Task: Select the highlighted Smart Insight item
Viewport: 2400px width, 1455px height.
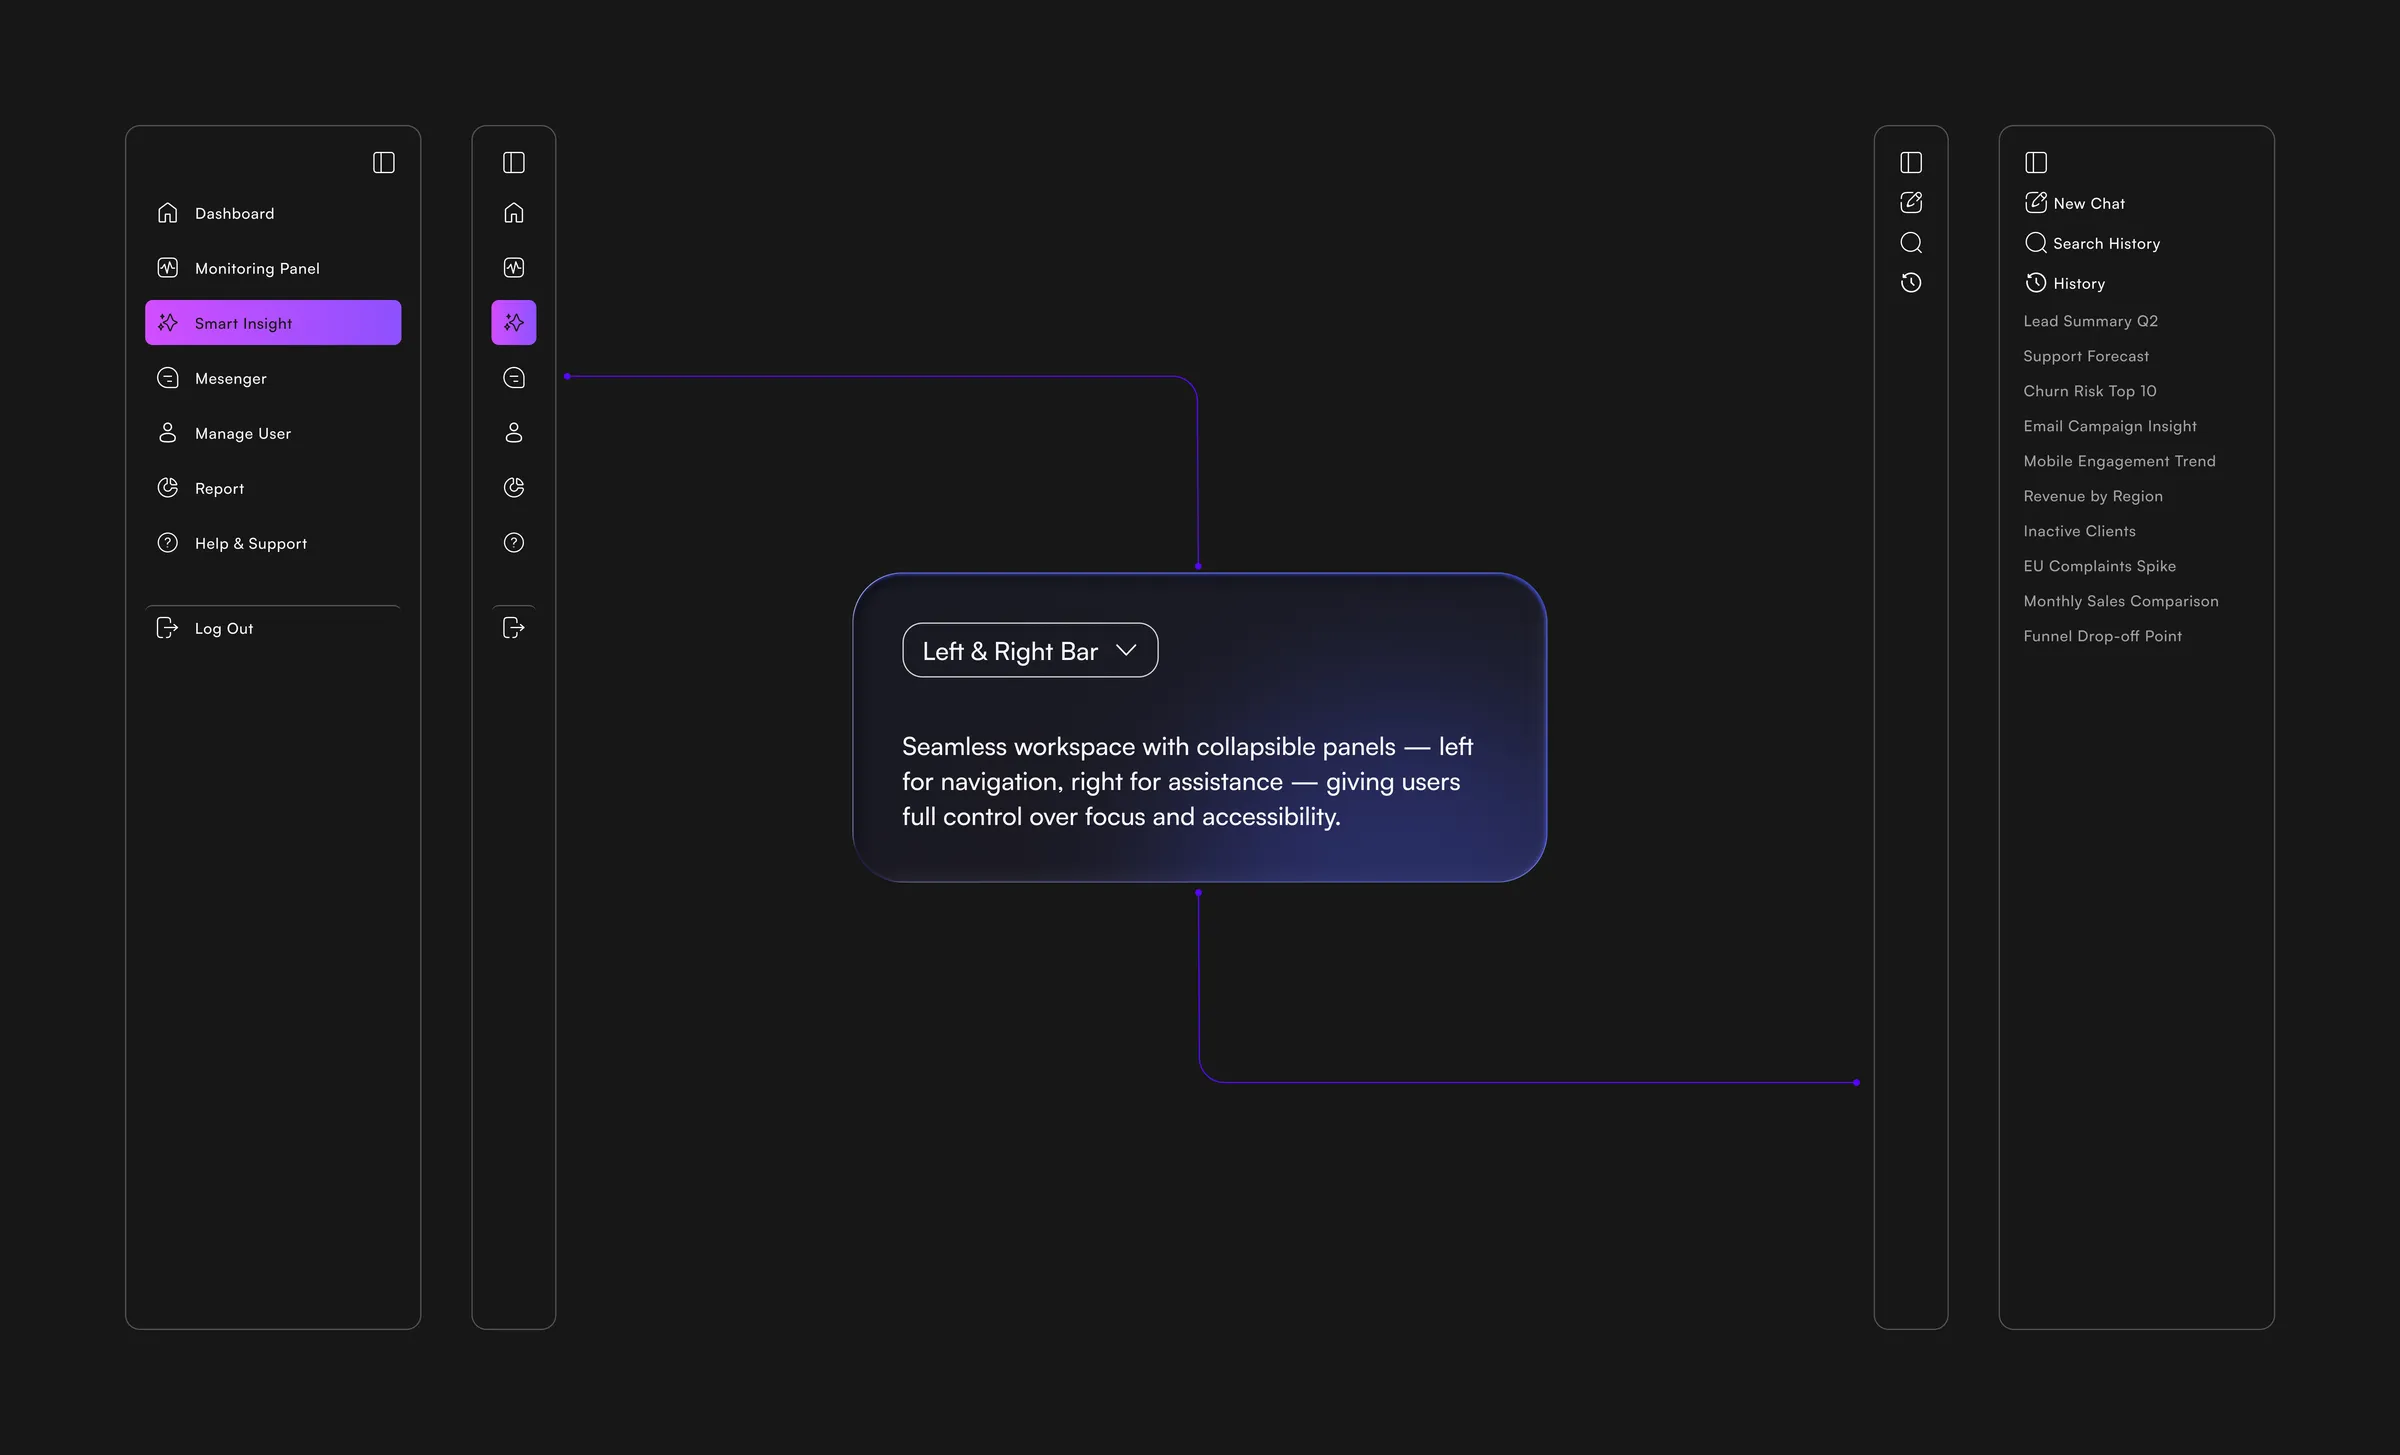Action: tap(273, 323)
